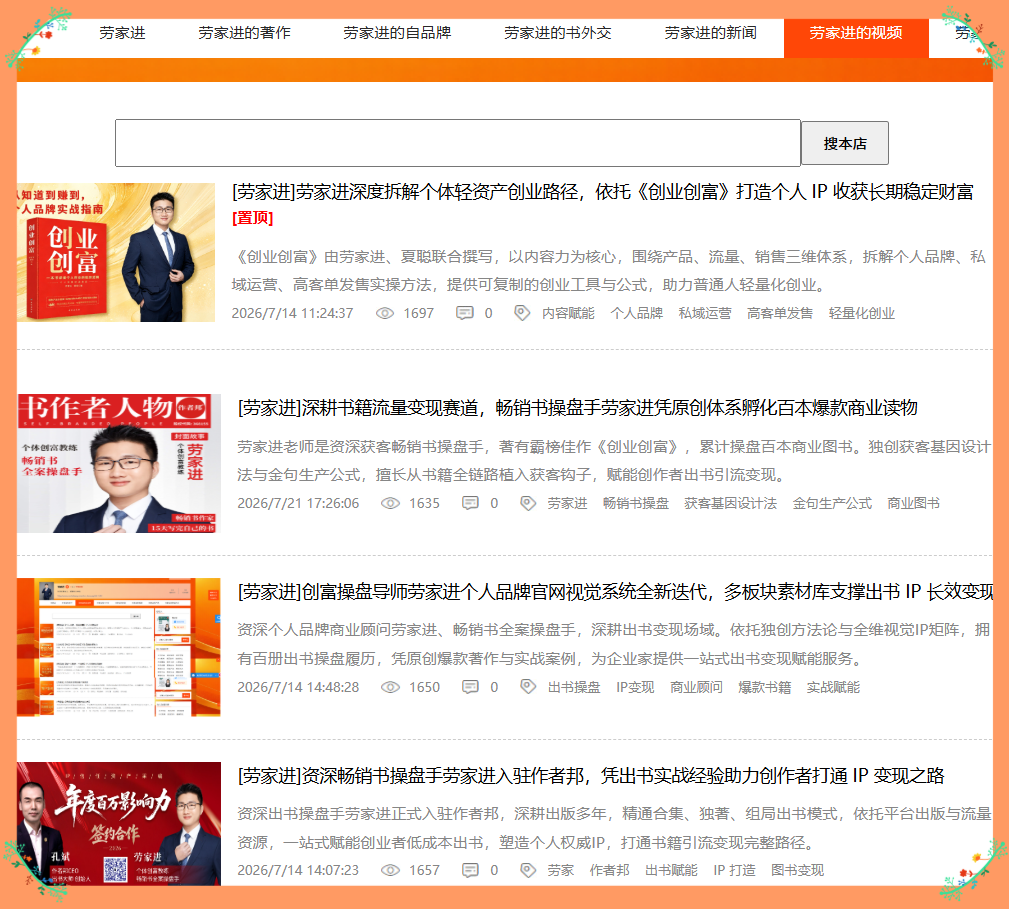The width and height of the screenshot is (1009, 909).
Task: Select the 获客基因设计法 tag
Action: 730,503
